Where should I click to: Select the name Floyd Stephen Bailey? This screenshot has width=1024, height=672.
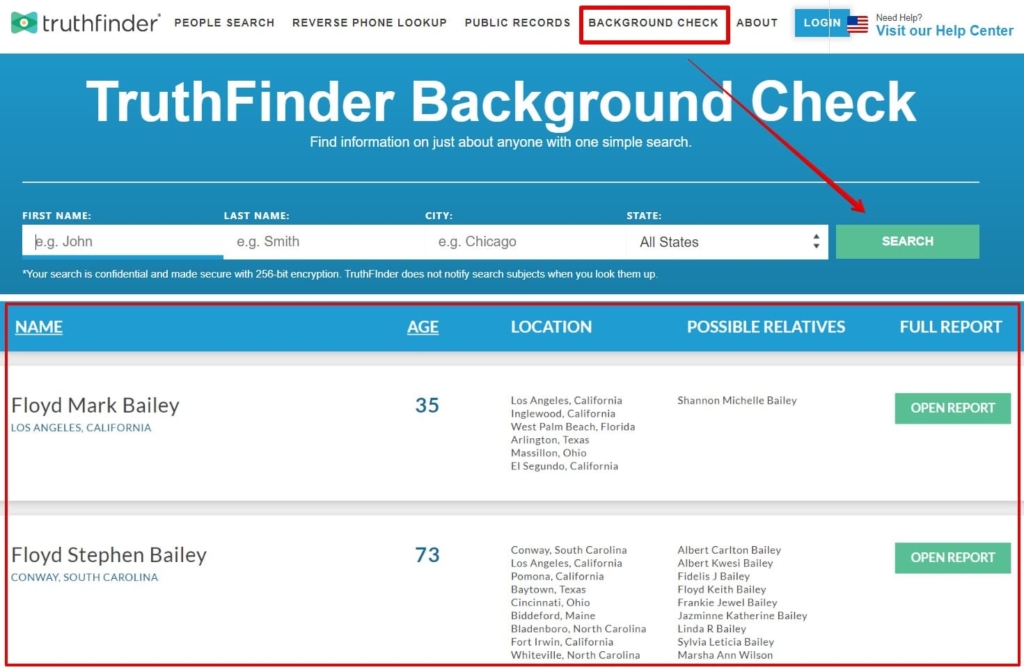pyautogui.click(x=109, y=555)
